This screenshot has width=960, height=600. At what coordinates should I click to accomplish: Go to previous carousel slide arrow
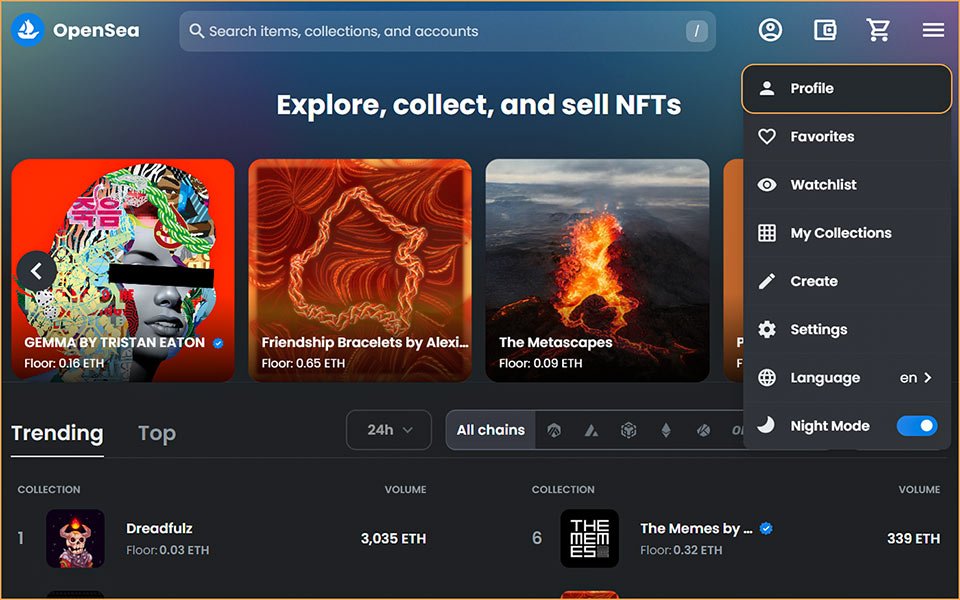pos(37,271)
